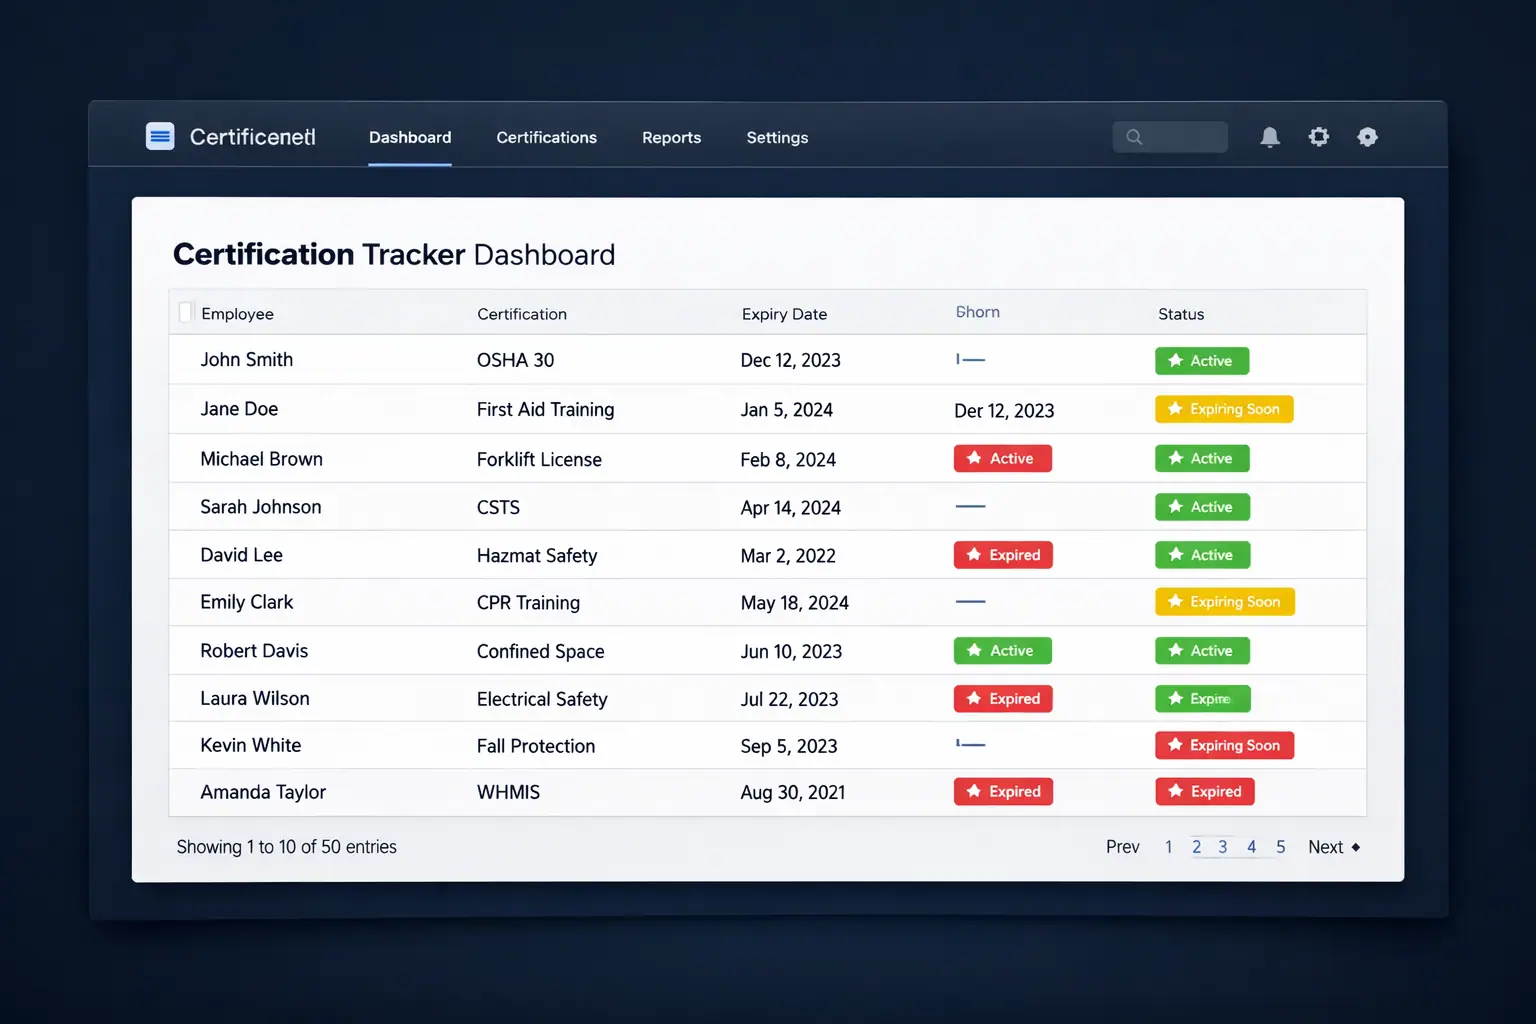Toggle the select-all checkbox by Employee
1536x1024 pixels.
pyautogui.click(x=185, y=312)
